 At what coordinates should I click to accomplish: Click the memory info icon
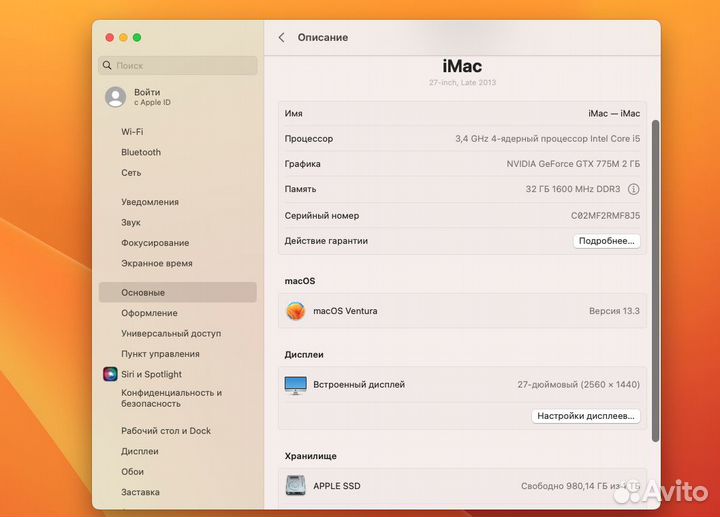tap(633, 189)
